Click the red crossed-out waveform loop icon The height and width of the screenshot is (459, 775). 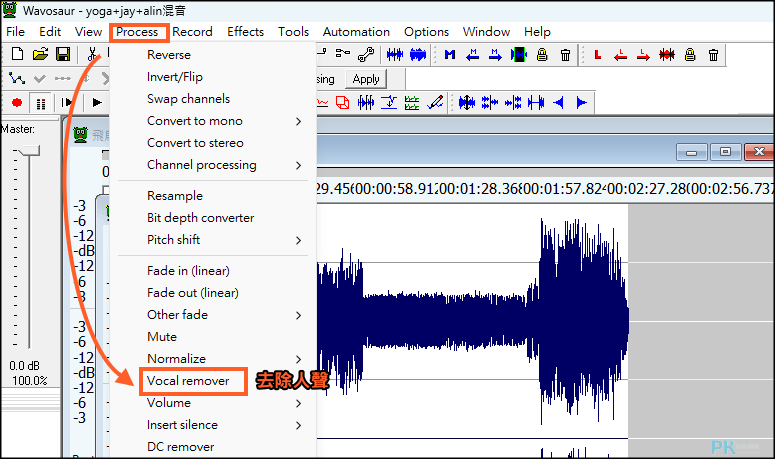[x=667, y=54]
